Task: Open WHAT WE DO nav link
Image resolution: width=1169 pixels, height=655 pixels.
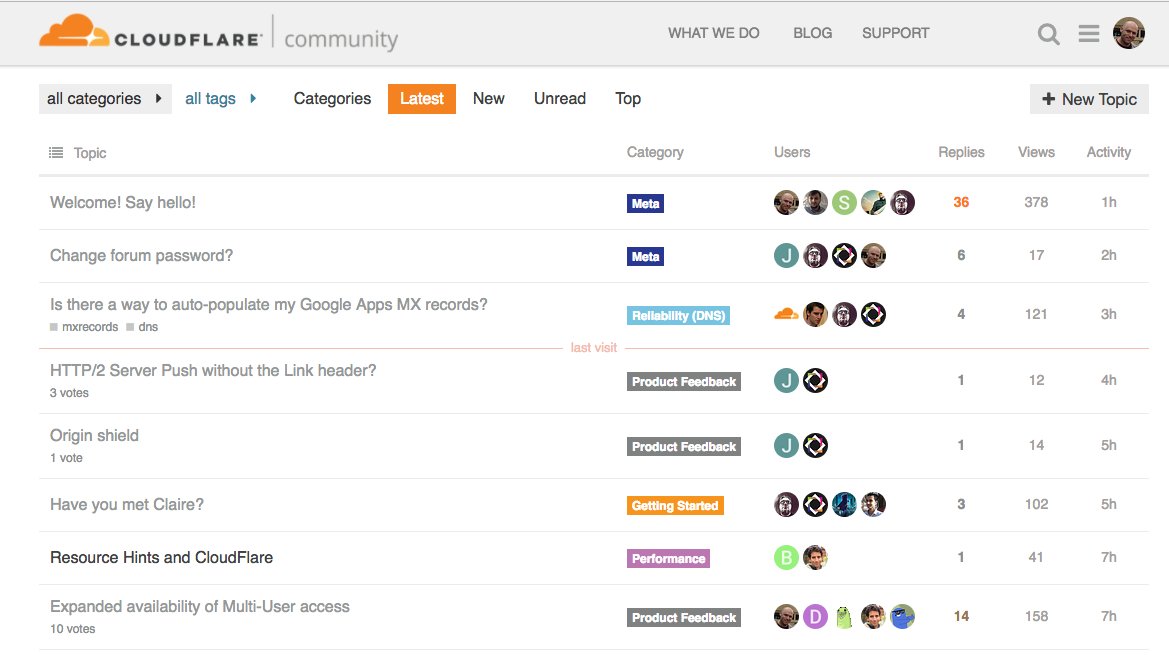Action: coord(713,33)
